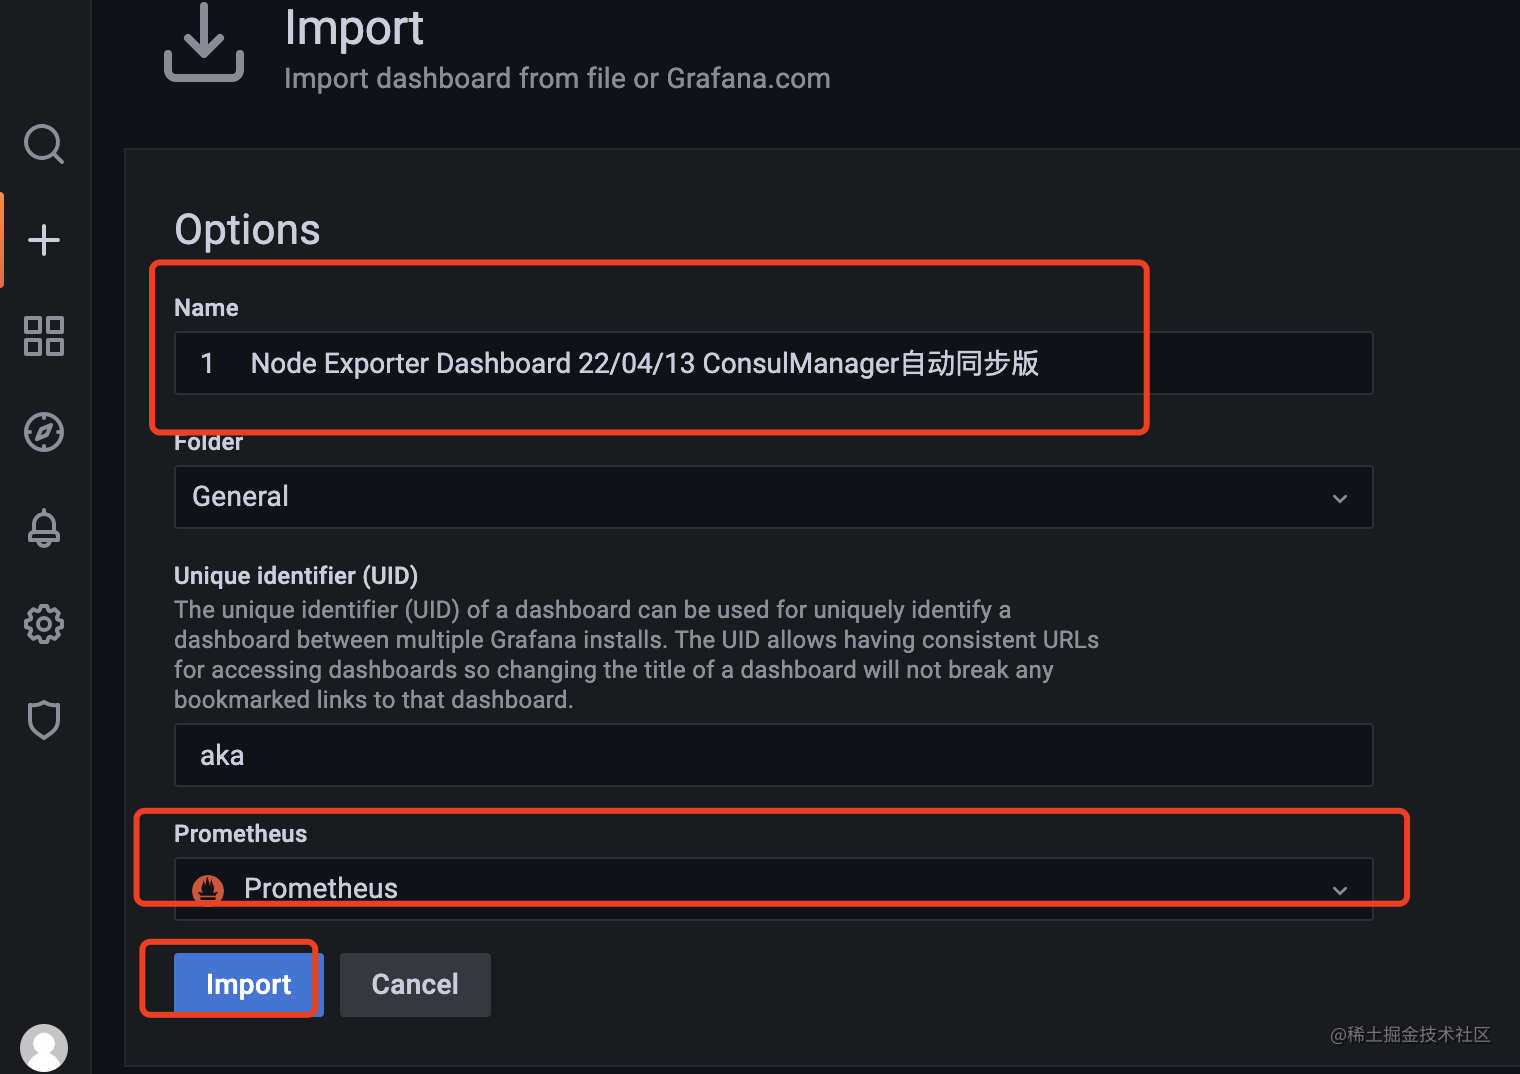Open the Server Admin shield icon
Viewport: 1520px width, 1074px height.
(44, 720)
